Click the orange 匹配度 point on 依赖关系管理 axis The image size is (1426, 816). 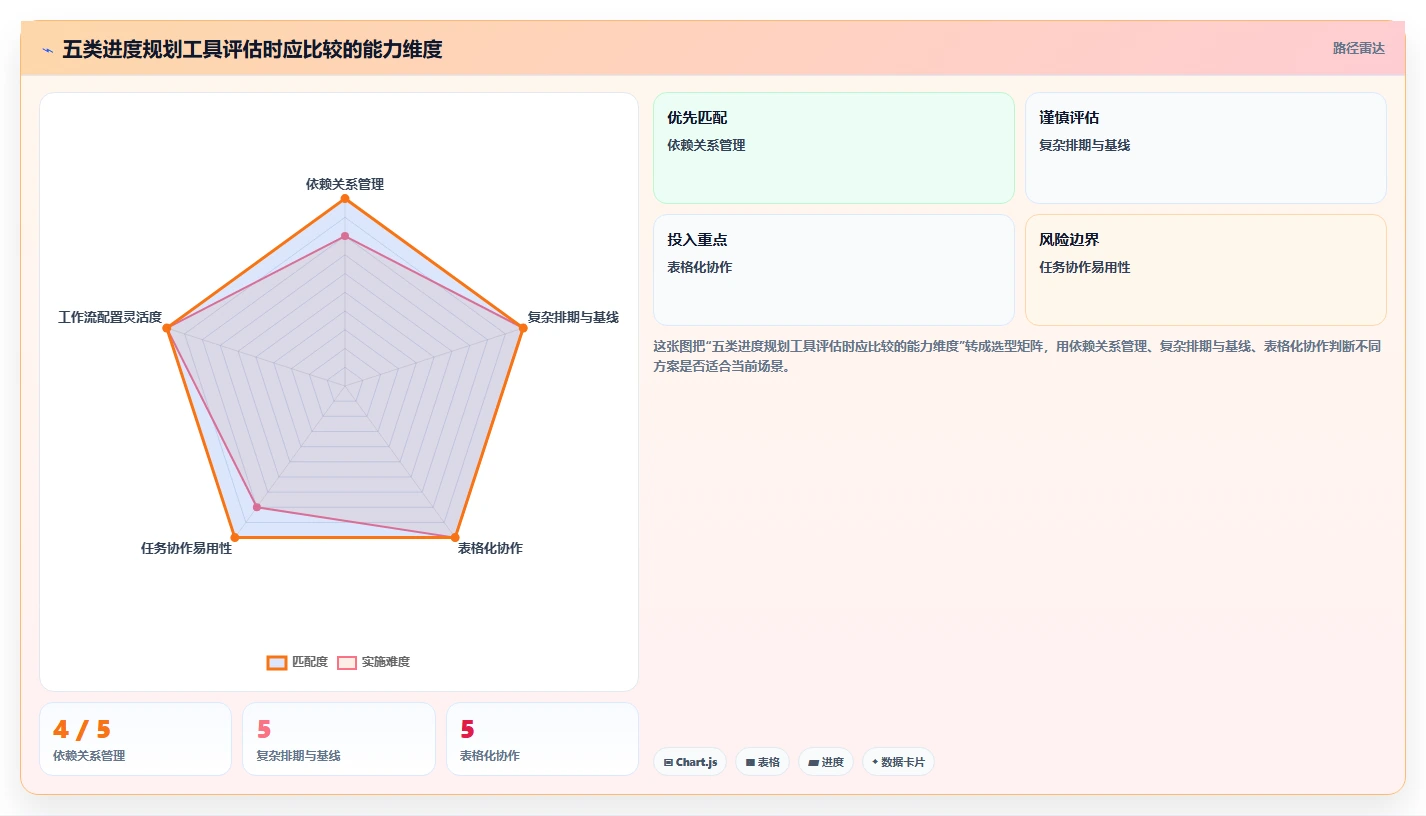[x=345, y=199]
